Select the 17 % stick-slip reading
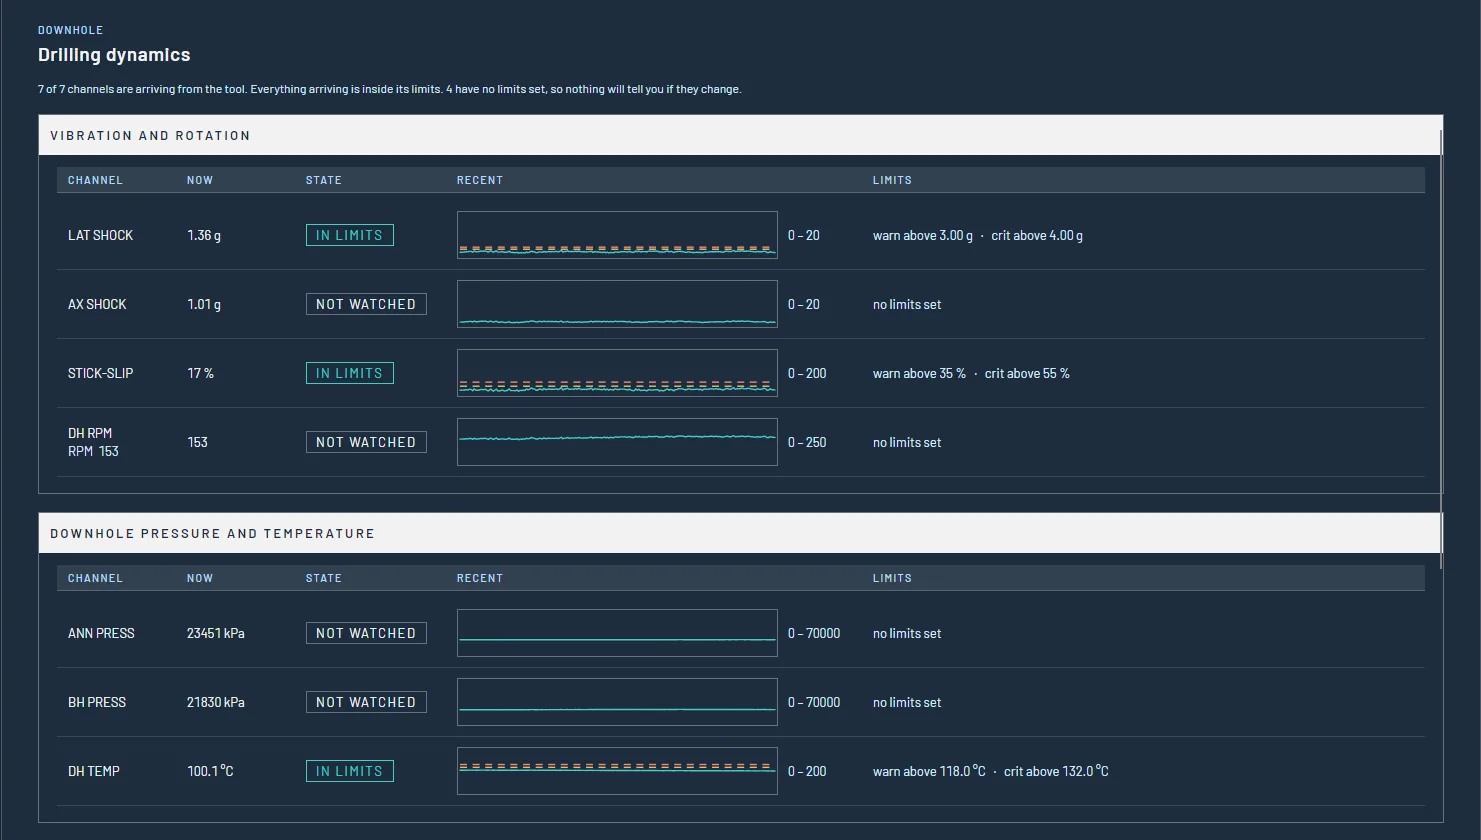1481x840 pixels. 200,373
